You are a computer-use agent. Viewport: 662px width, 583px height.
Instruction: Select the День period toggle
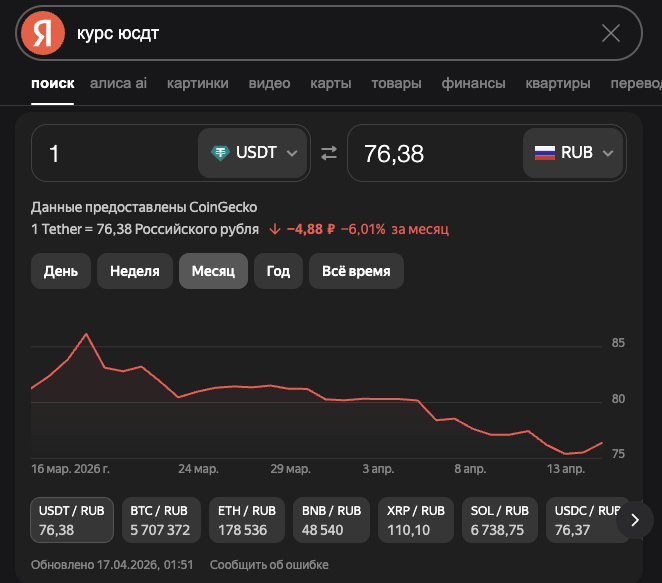(61, 271)
